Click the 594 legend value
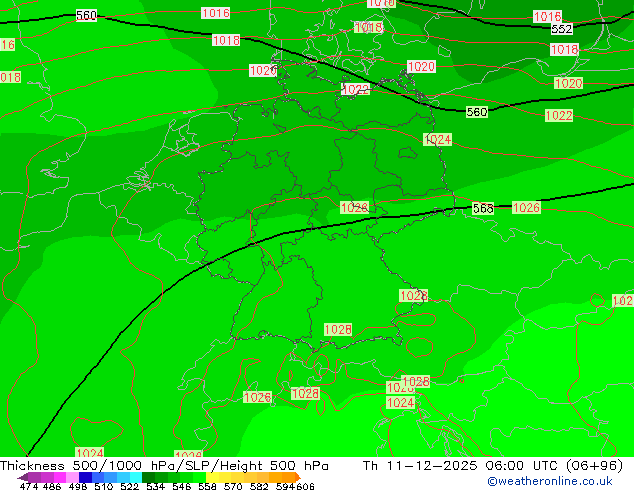Viewport: 634px width, 490px height. [285, 486]
